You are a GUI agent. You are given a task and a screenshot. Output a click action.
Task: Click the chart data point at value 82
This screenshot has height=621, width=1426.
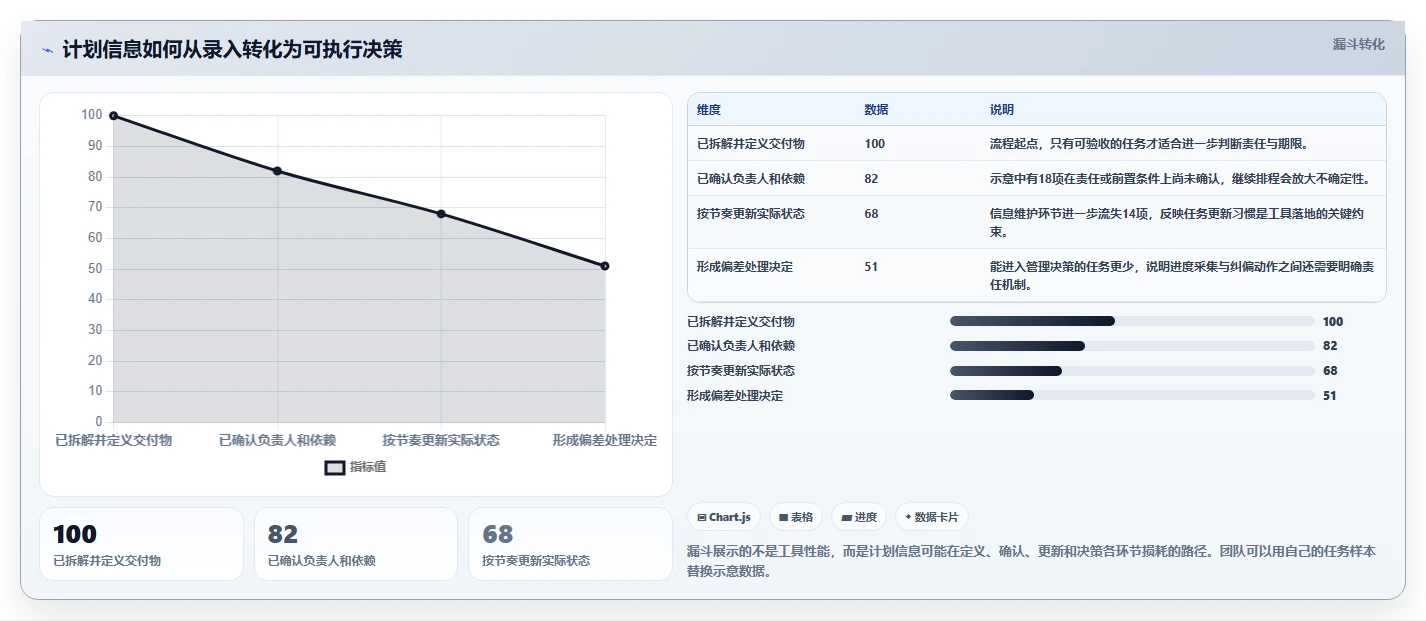coord(277,171)
